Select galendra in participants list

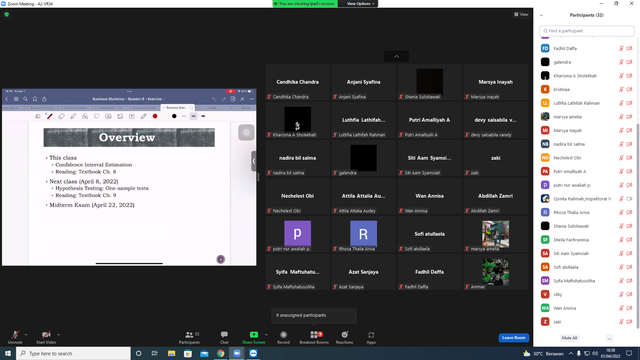(586, 62)
